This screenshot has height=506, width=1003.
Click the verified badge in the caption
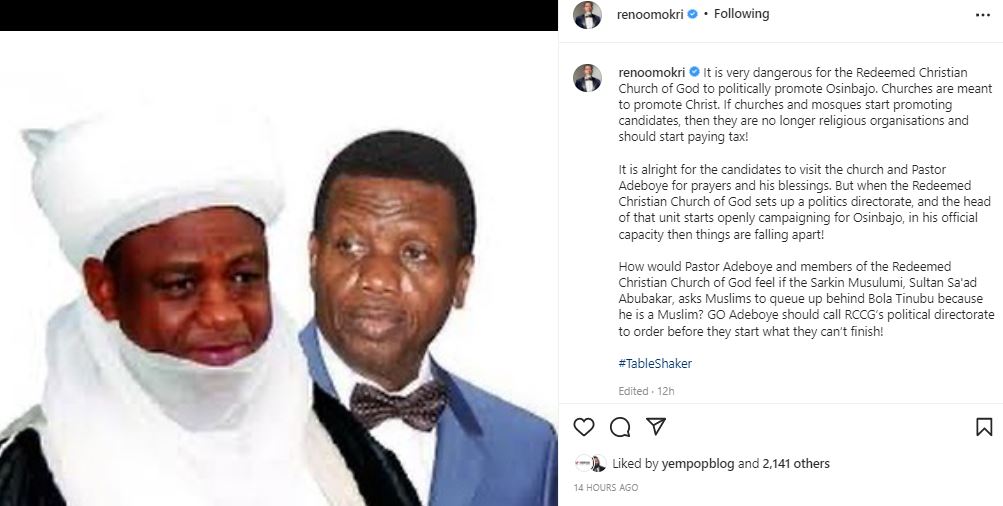pyautogui.click(x=693, y=73)
